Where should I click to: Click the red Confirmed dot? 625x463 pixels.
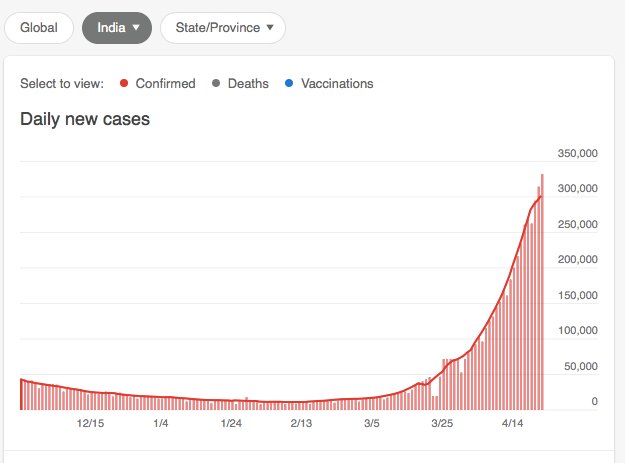[124, 84]
